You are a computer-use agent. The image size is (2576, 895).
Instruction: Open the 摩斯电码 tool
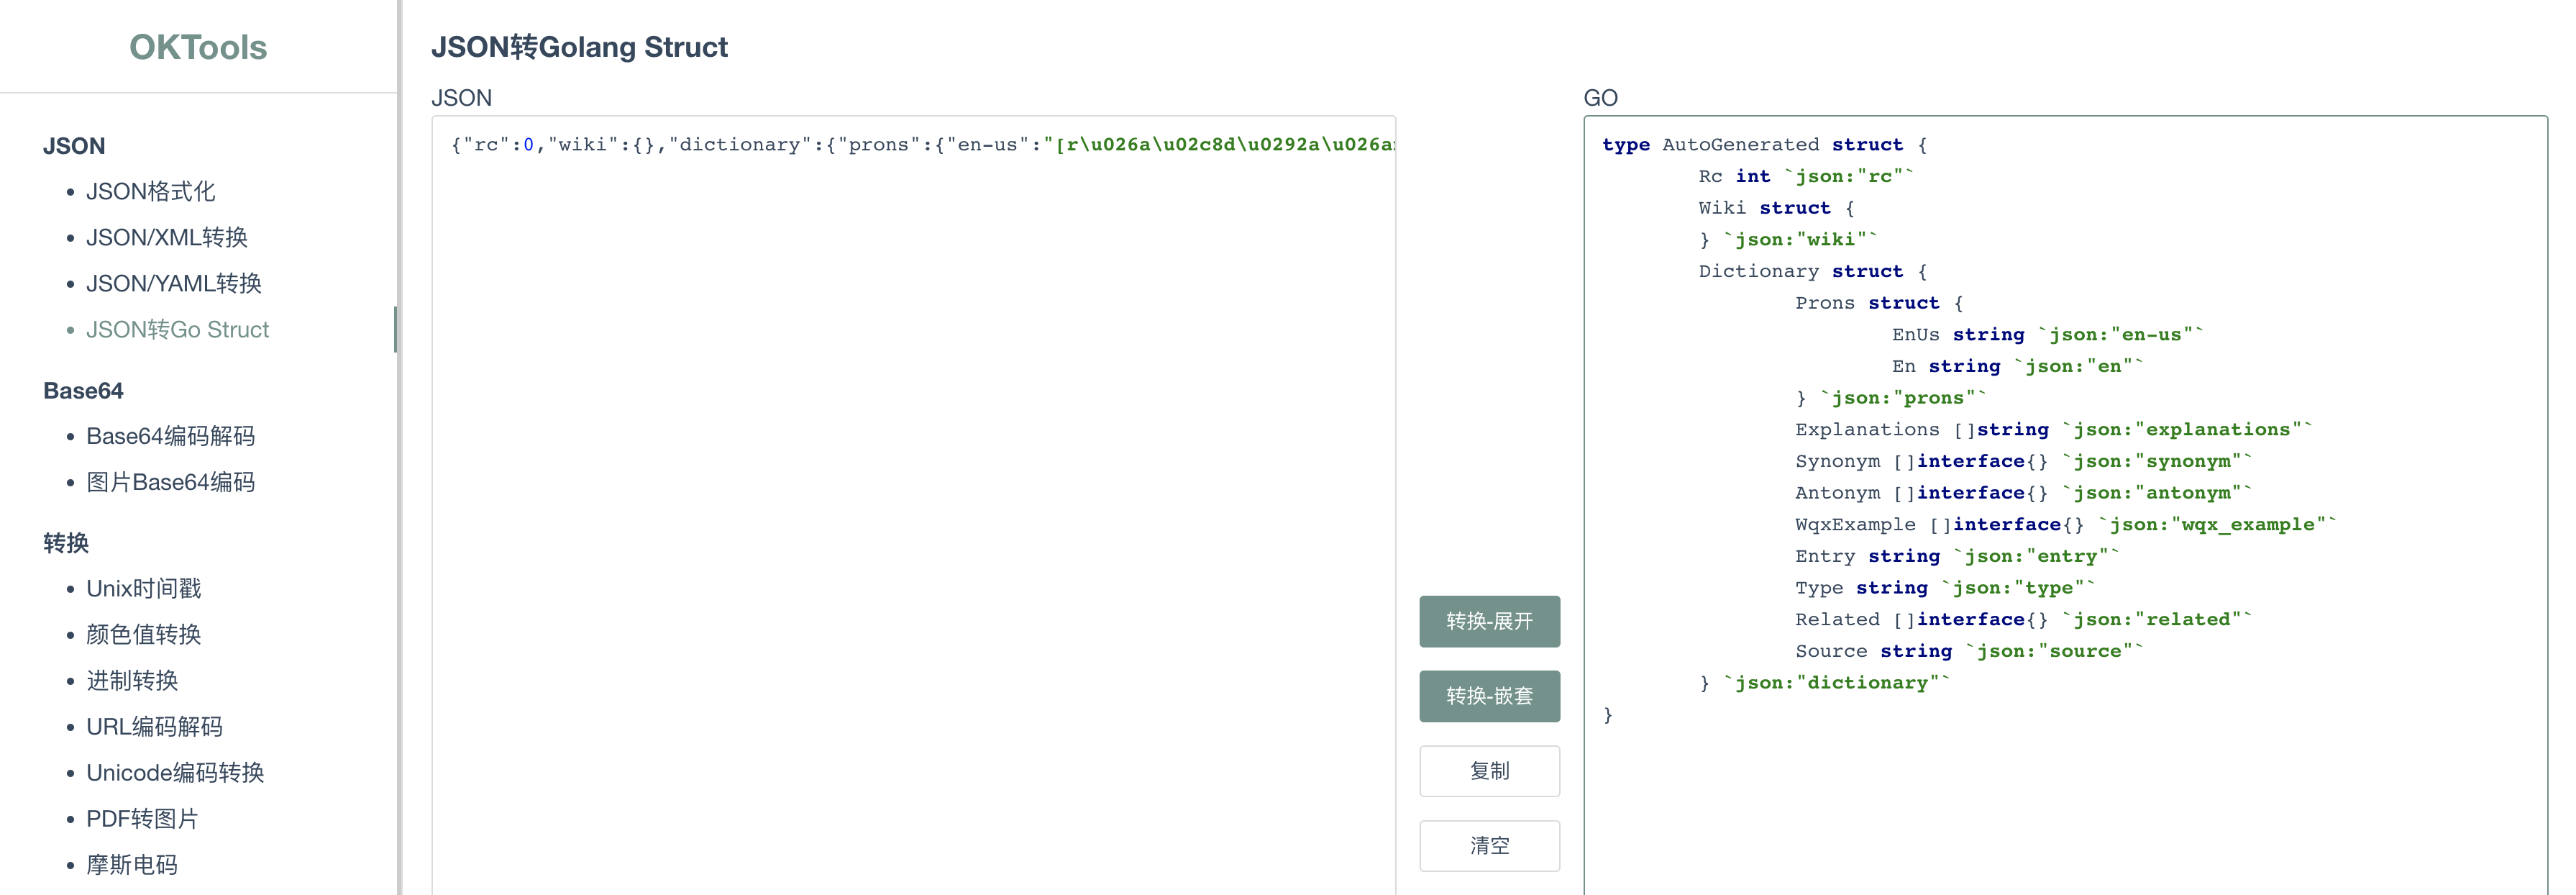click(132, 864)
